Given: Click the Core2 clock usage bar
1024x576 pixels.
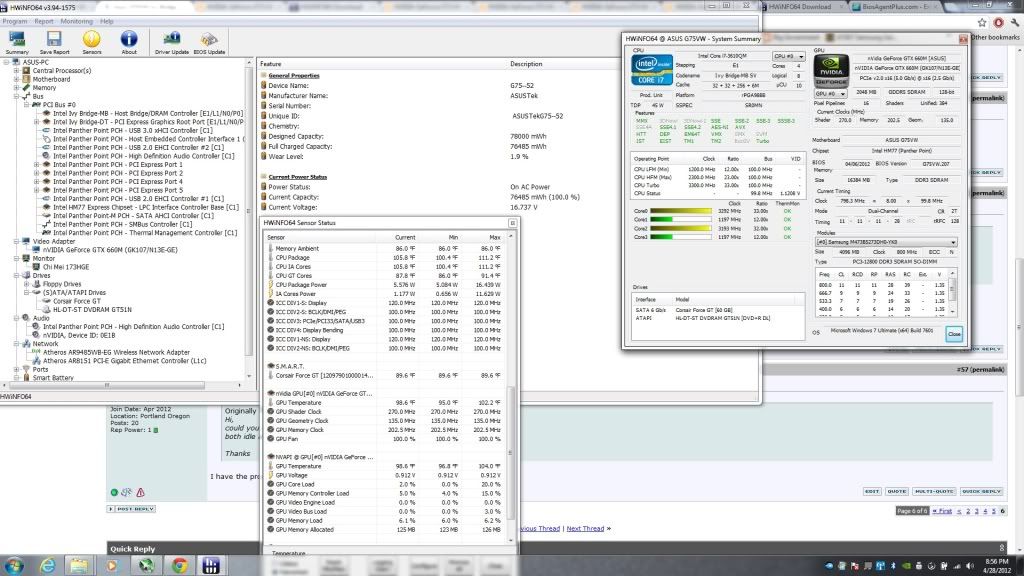Looking at the screenshot, I should (681, 229).
